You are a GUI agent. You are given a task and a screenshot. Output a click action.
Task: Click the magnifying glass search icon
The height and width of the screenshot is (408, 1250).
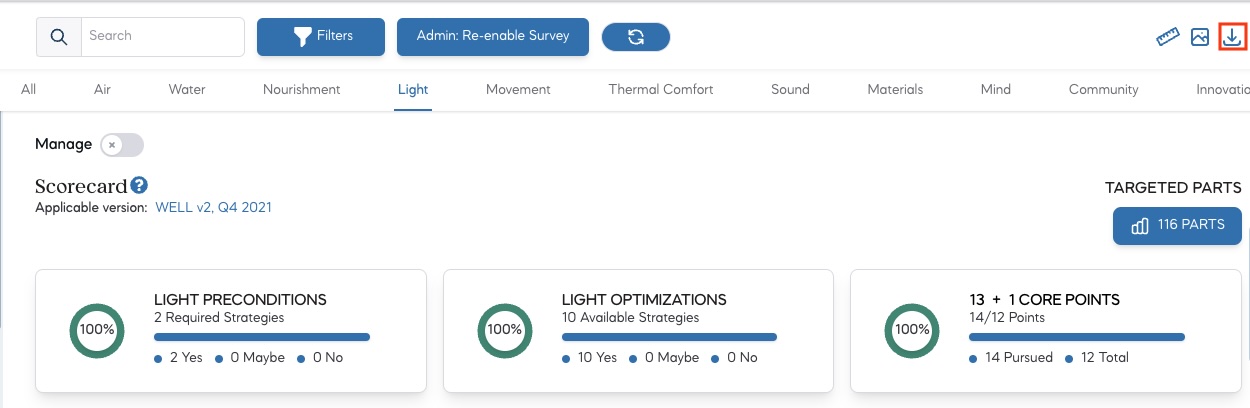pyautogui.click(x=59, y=37)
